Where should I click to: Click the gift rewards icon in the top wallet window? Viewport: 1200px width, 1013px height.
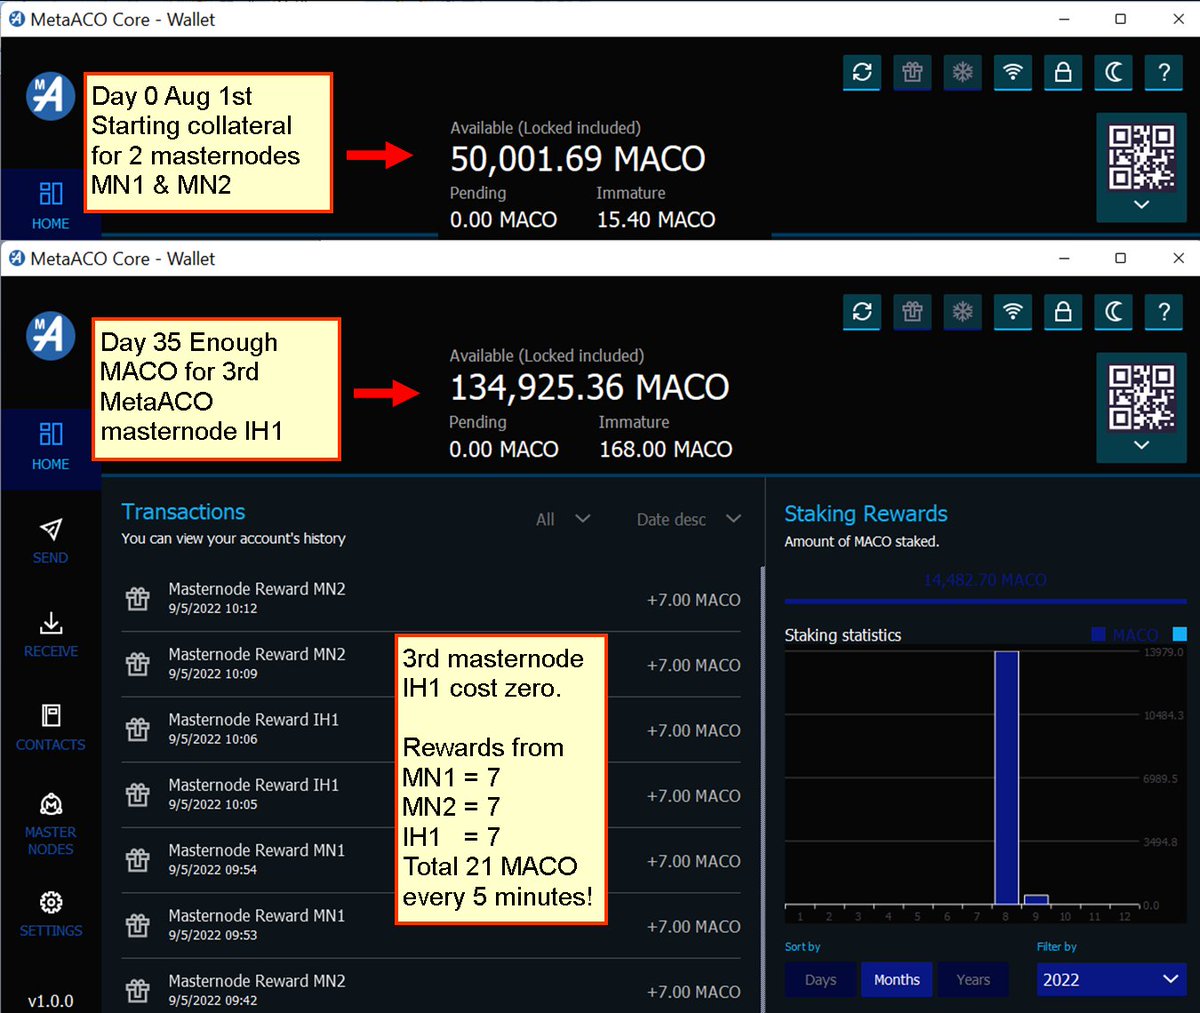pyautogui.click(x=912, y=72)
